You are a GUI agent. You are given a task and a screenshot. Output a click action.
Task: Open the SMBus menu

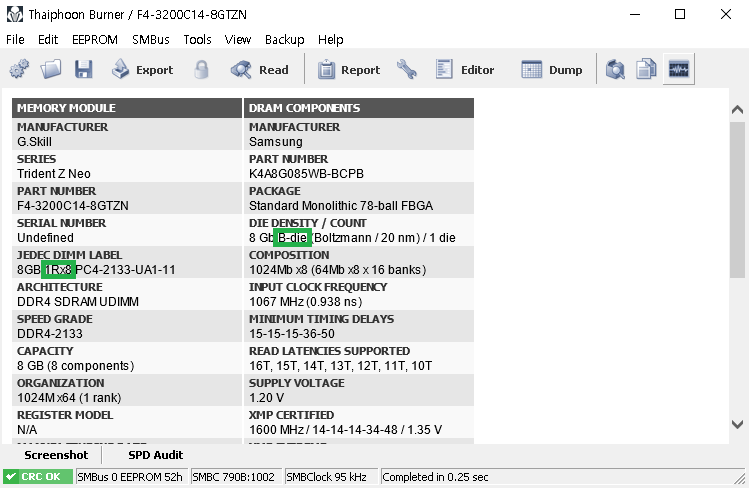[x=150, y=40]
